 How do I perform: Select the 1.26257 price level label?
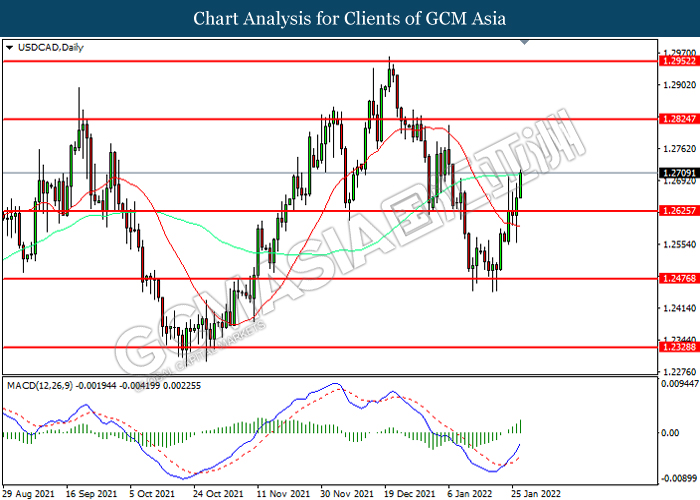pos(679,211)
